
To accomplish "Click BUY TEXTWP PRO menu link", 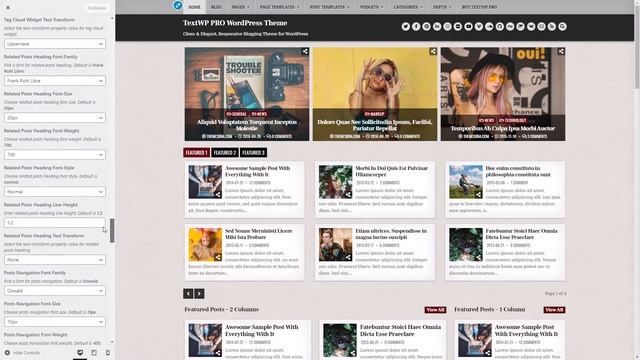I will pyautogui.click(x=479, y=7).
